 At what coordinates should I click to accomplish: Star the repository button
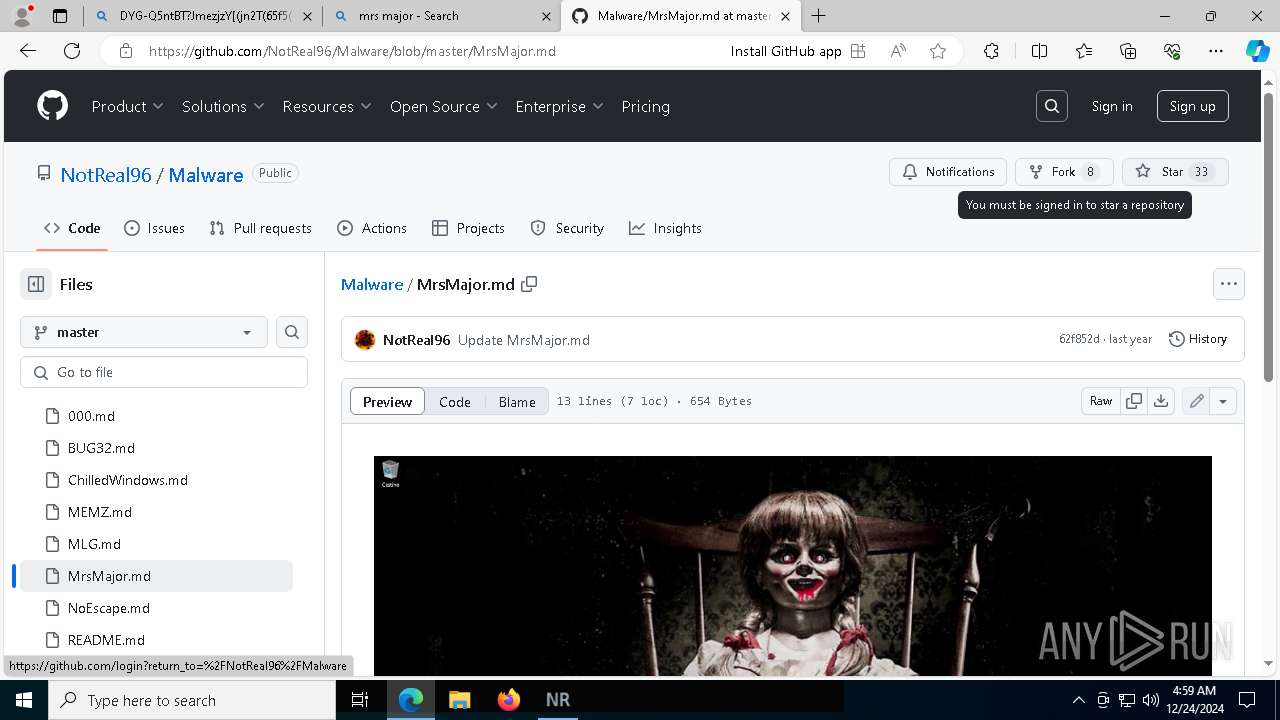[x=1174, y=172]
